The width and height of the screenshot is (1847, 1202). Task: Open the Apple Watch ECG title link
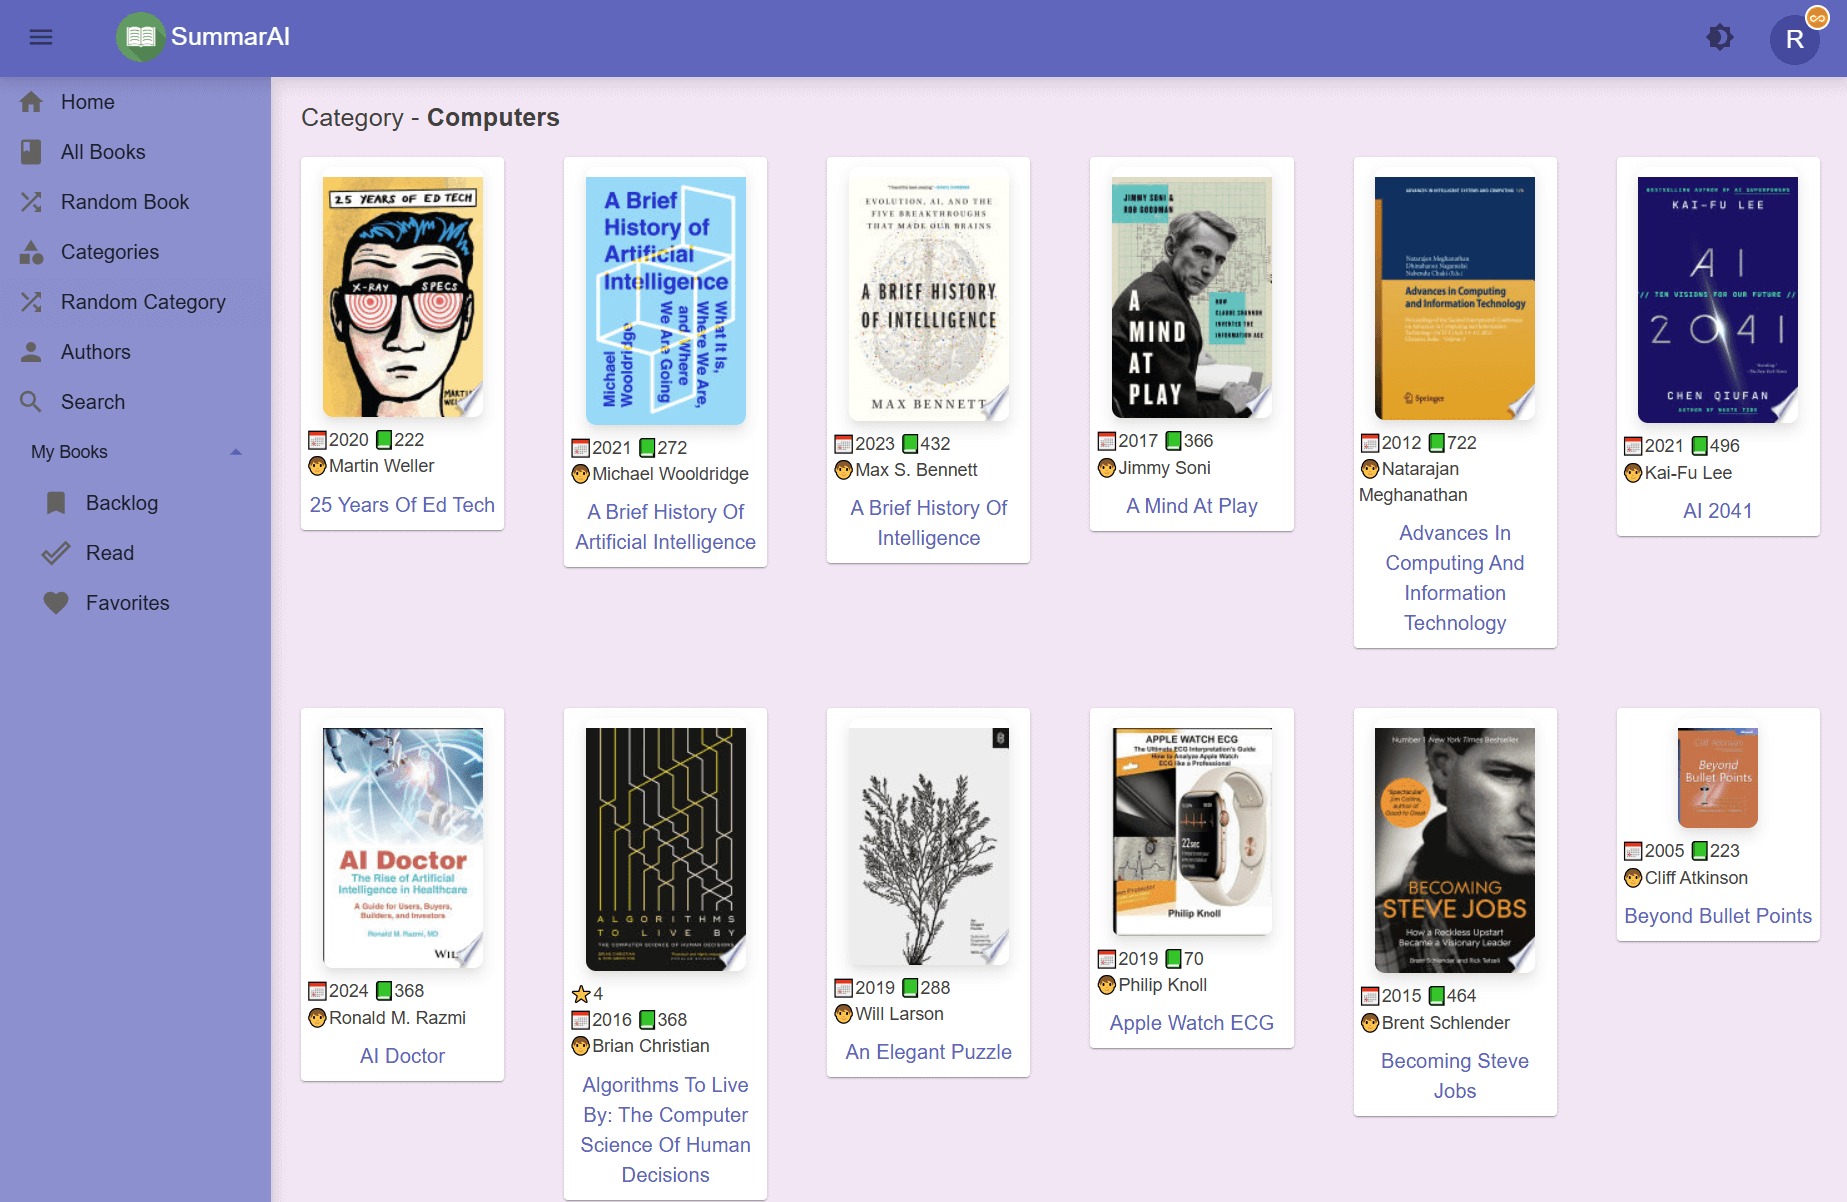[x=1192, y=1023]
